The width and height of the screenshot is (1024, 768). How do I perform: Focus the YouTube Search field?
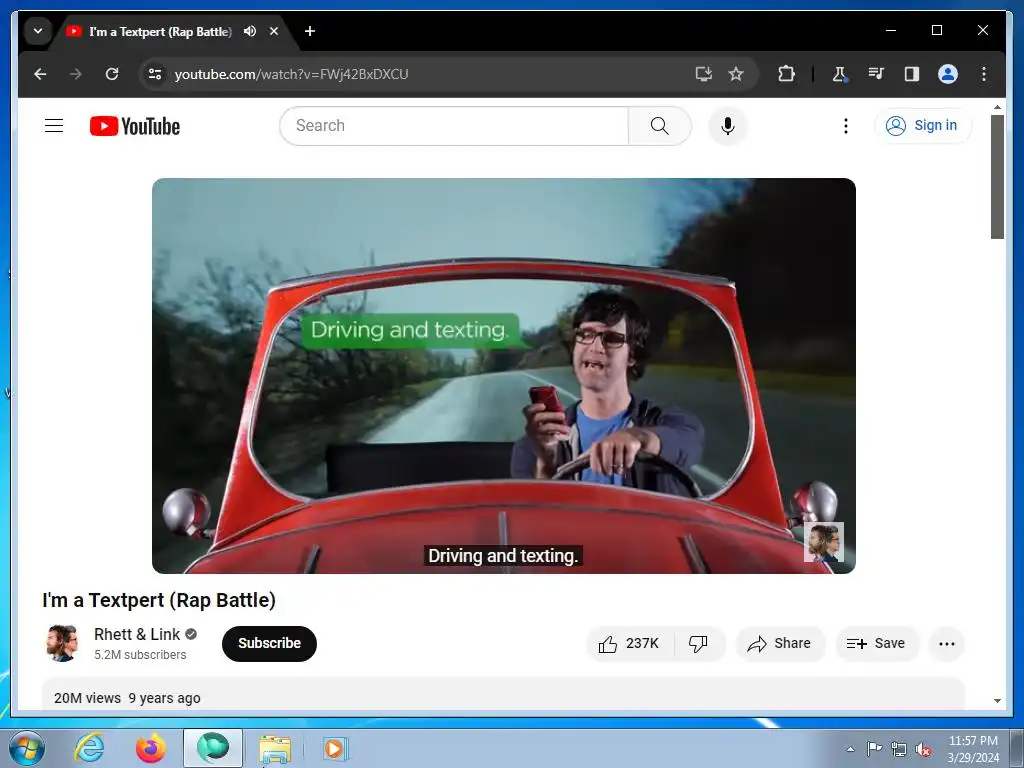point(454,126)
